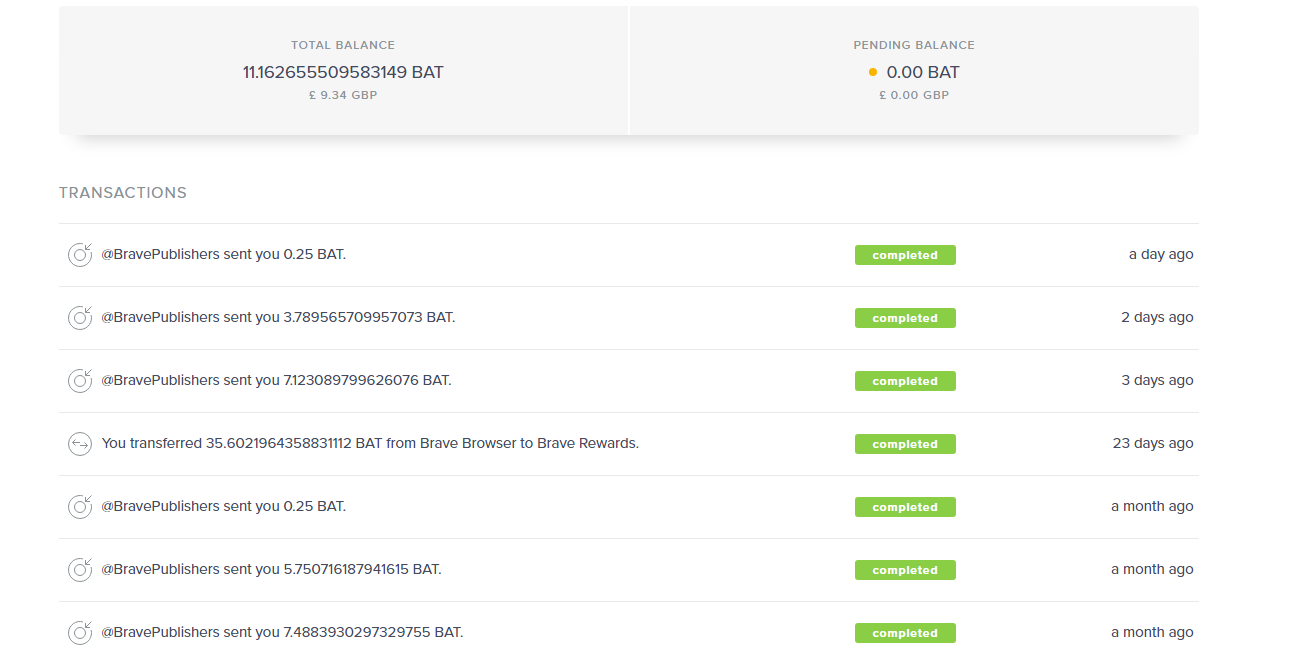
Task: Click the completed badge on the 23 days ago row
Action: tap(905, 444)
